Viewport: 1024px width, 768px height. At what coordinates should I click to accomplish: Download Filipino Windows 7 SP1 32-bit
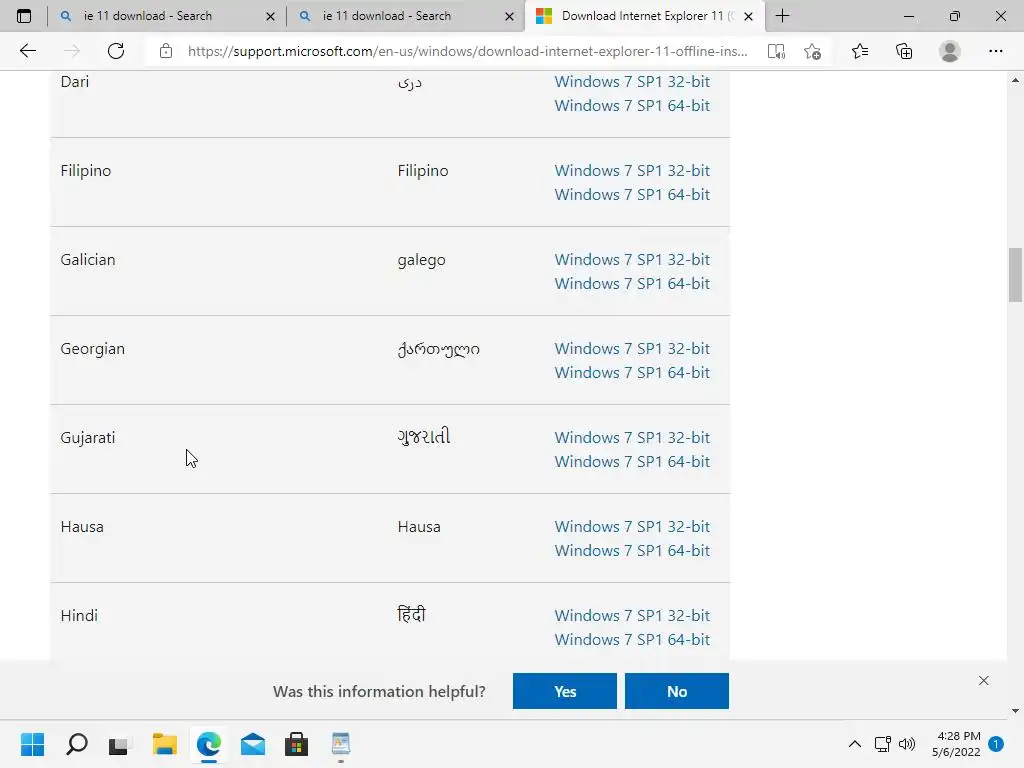coord(632,170)
